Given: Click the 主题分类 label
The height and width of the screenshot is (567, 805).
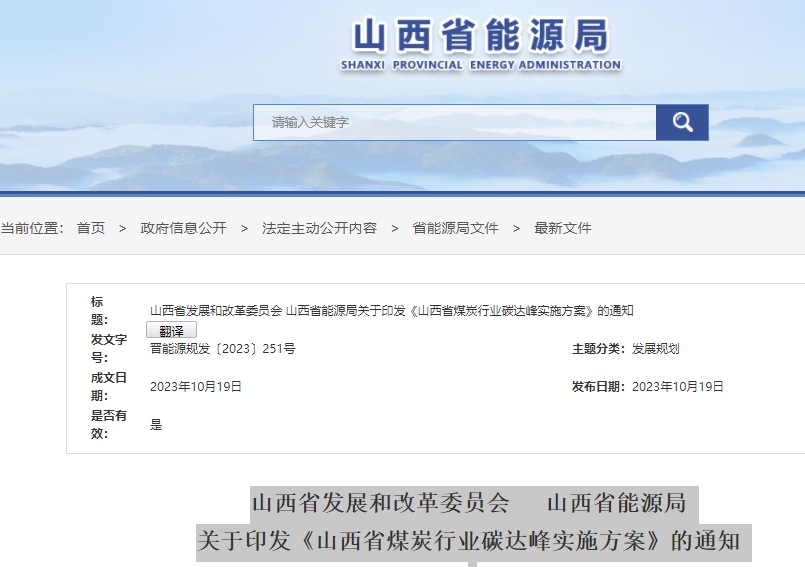Looking at the screenshot, I should [x=598, y=349].
